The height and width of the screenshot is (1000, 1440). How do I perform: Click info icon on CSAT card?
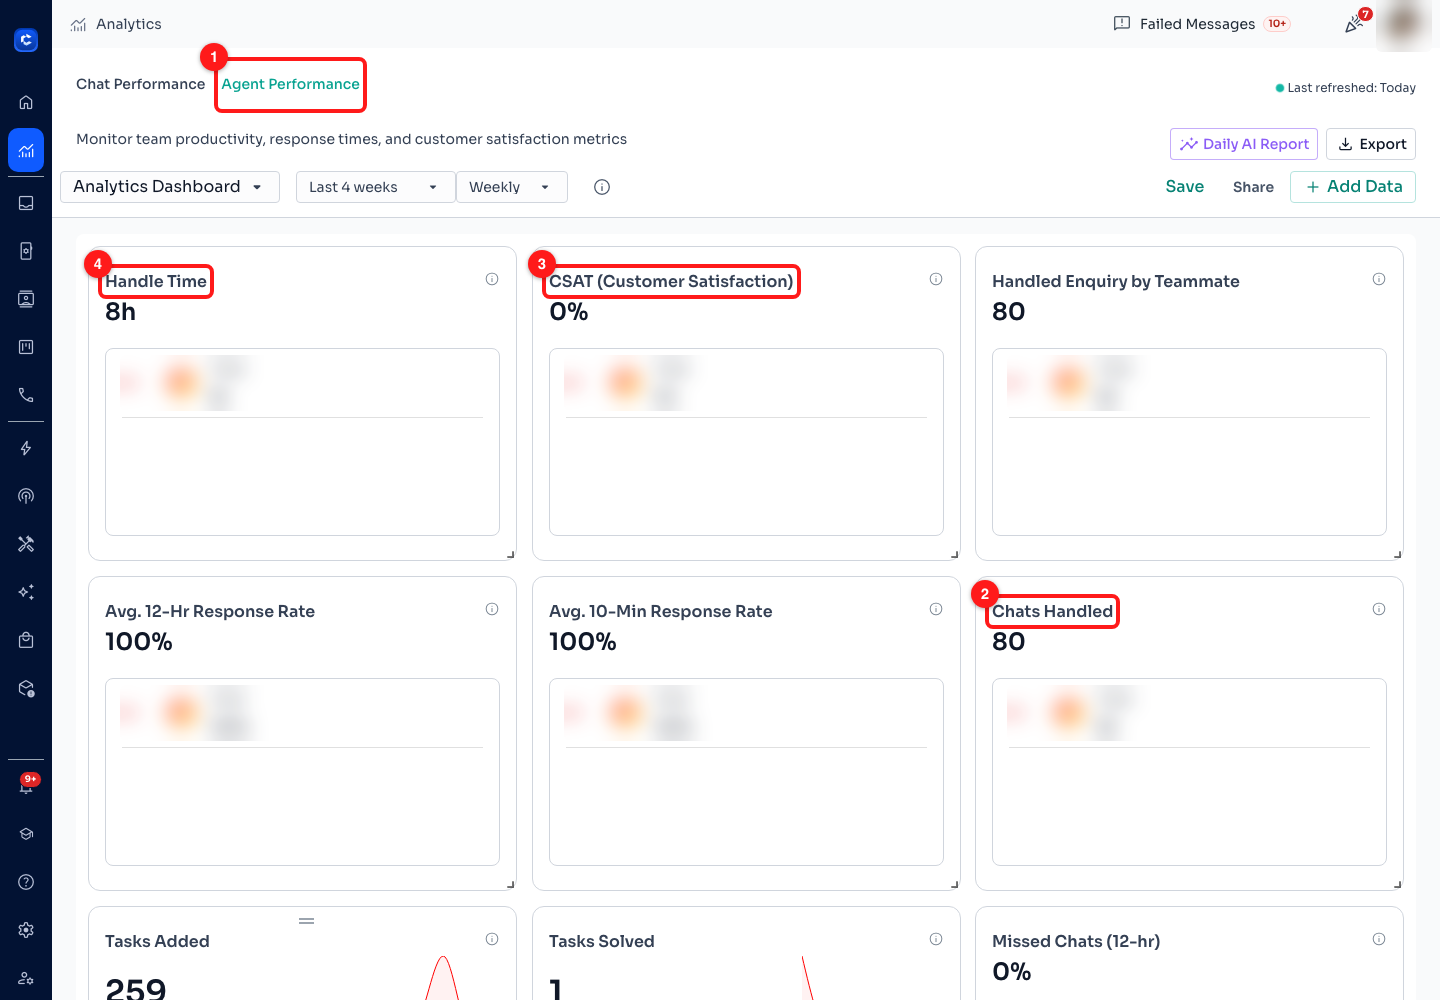(936, 279)
